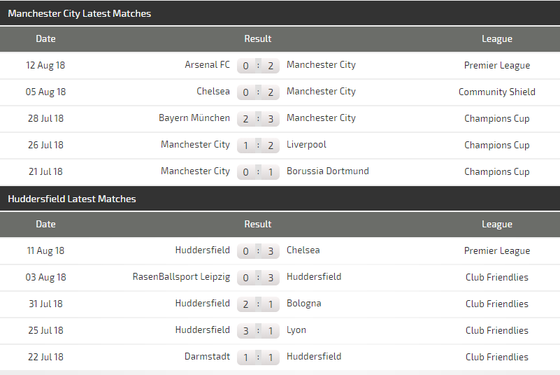
Task: Click the Huddersfield Latest Matches header
Action: pyautogui.click(x=72, y=199)
